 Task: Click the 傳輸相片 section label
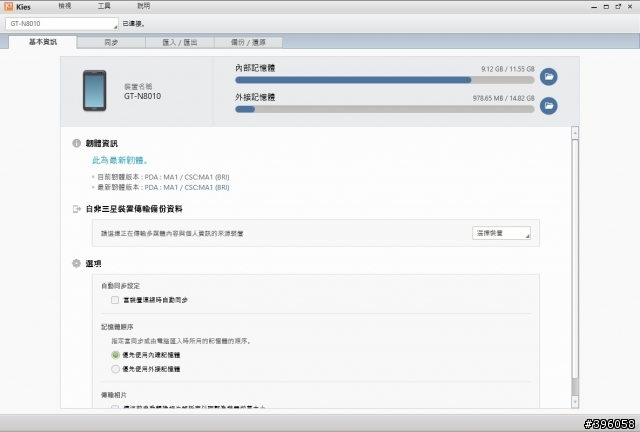[114, 395]
